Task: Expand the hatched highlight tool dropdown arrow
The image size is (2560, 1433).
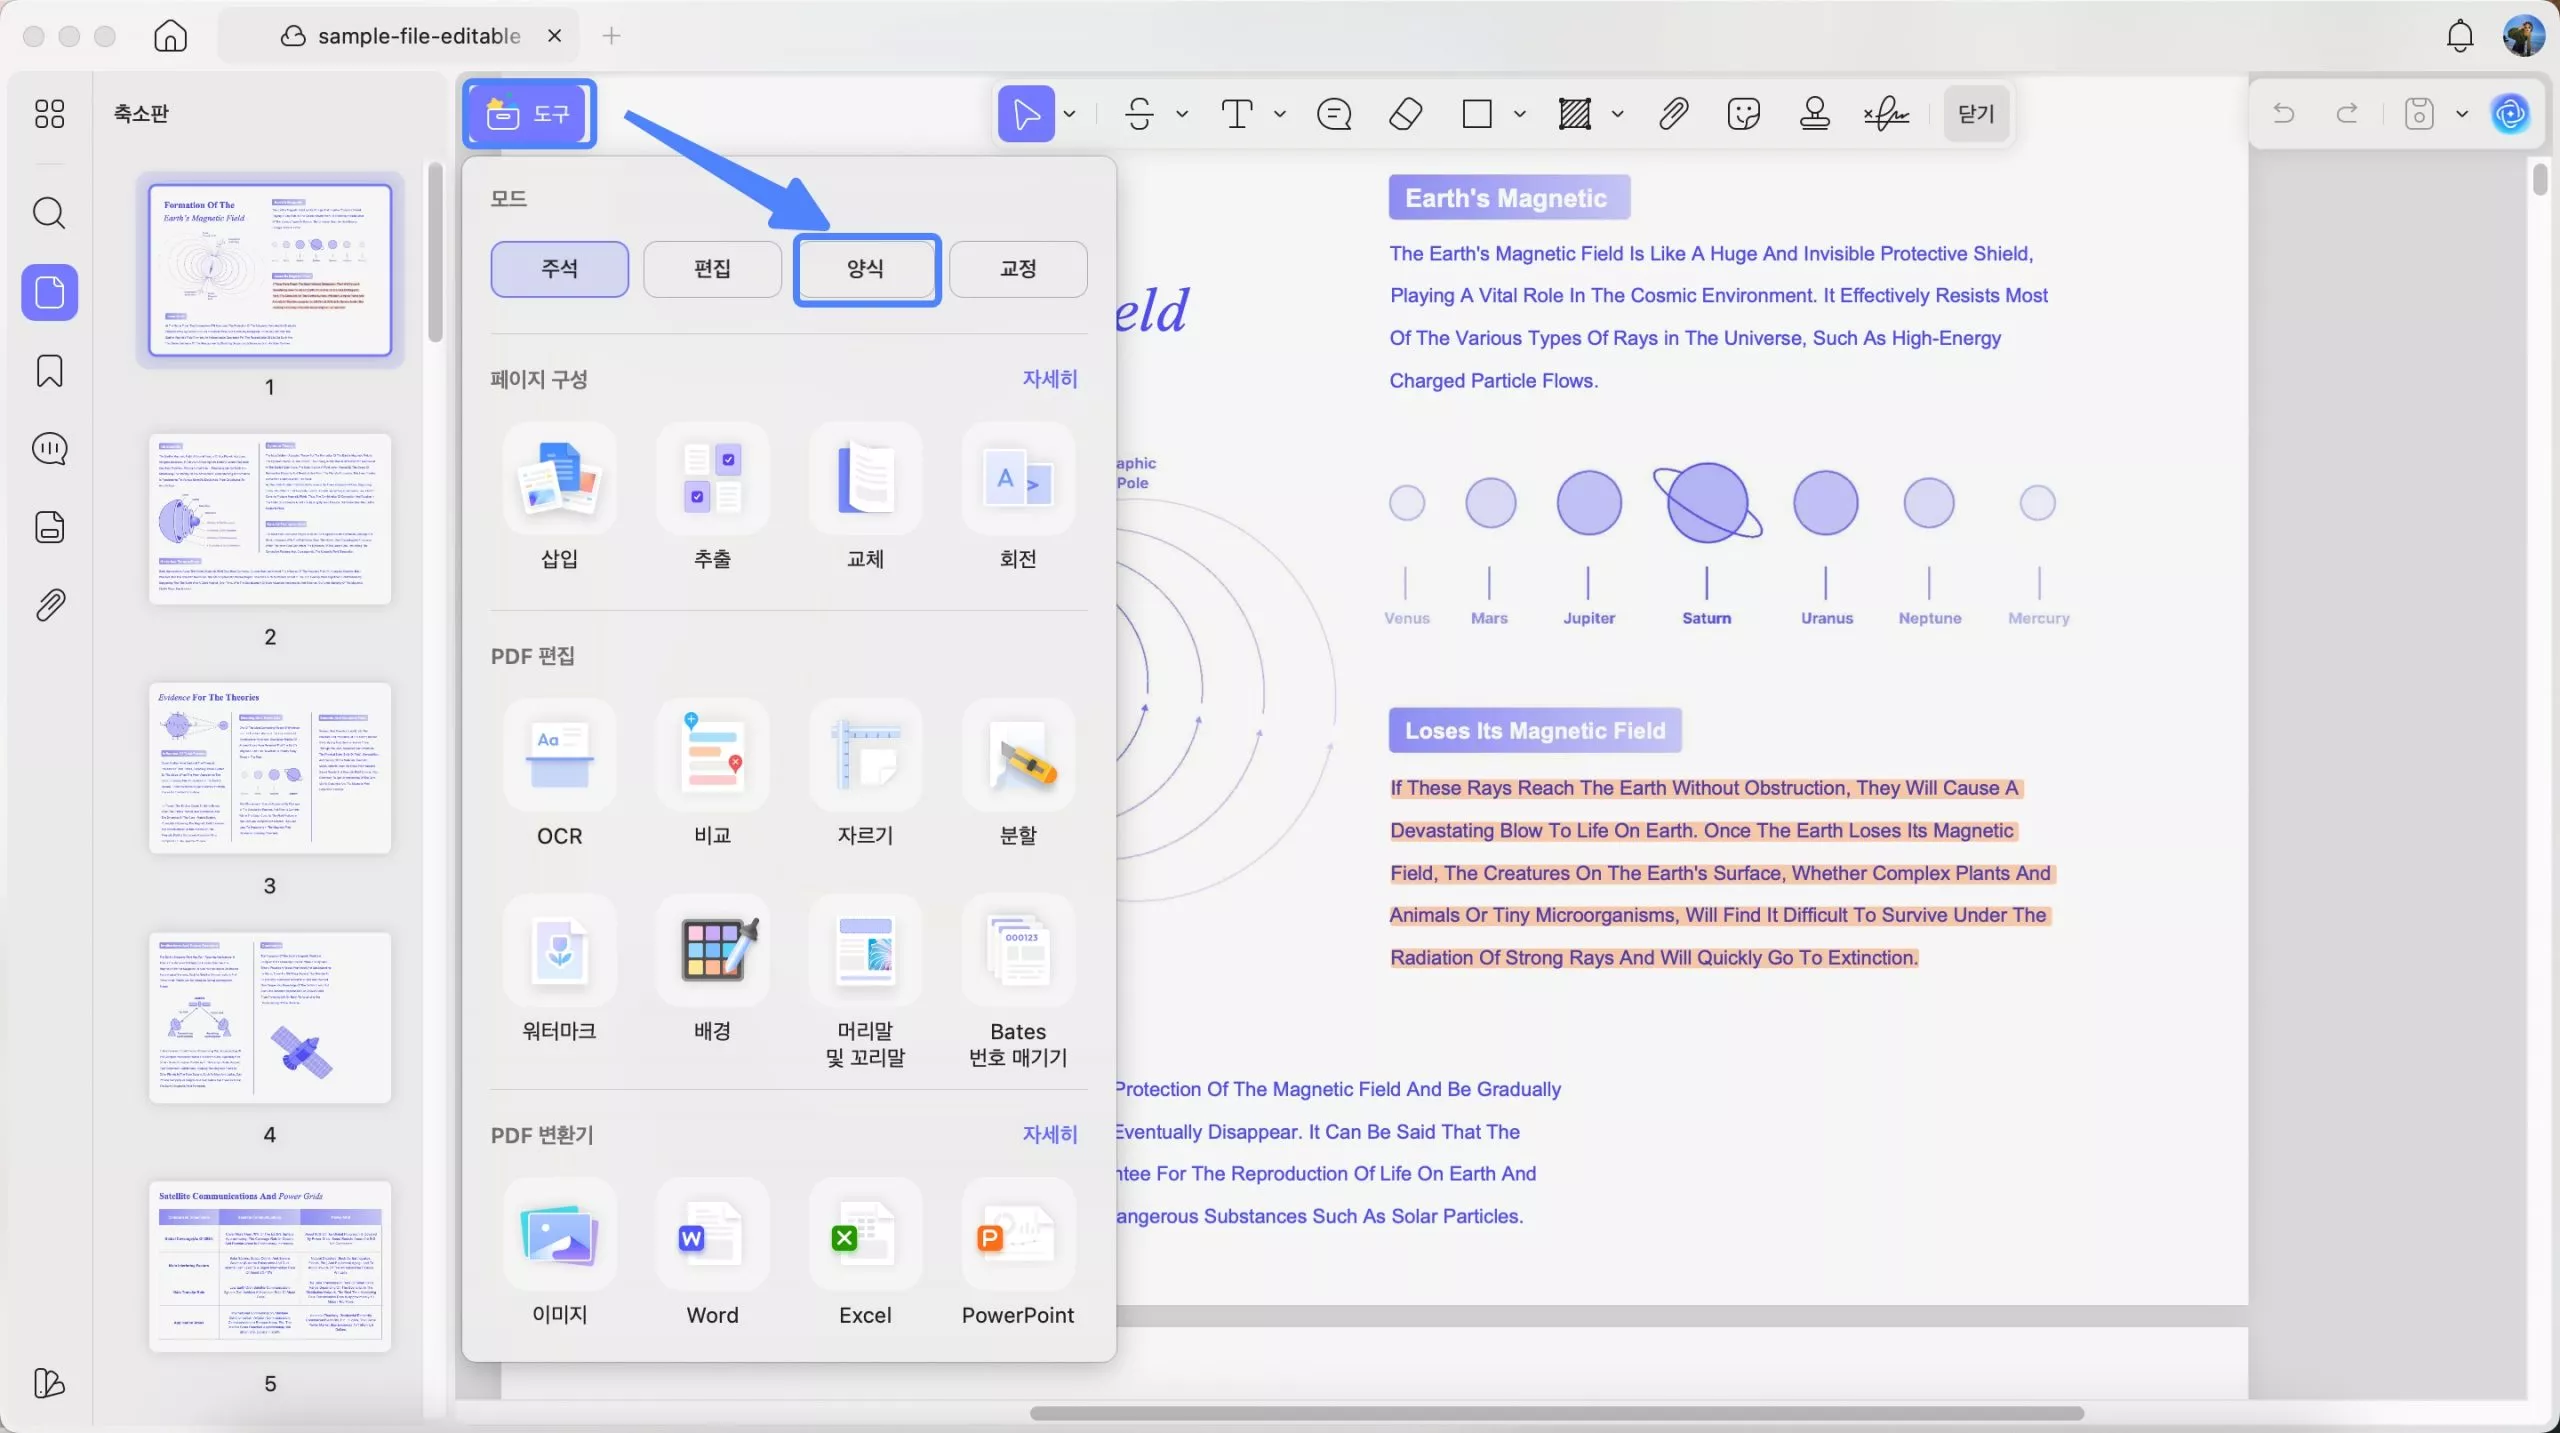Action: [x=1618, y=114]
